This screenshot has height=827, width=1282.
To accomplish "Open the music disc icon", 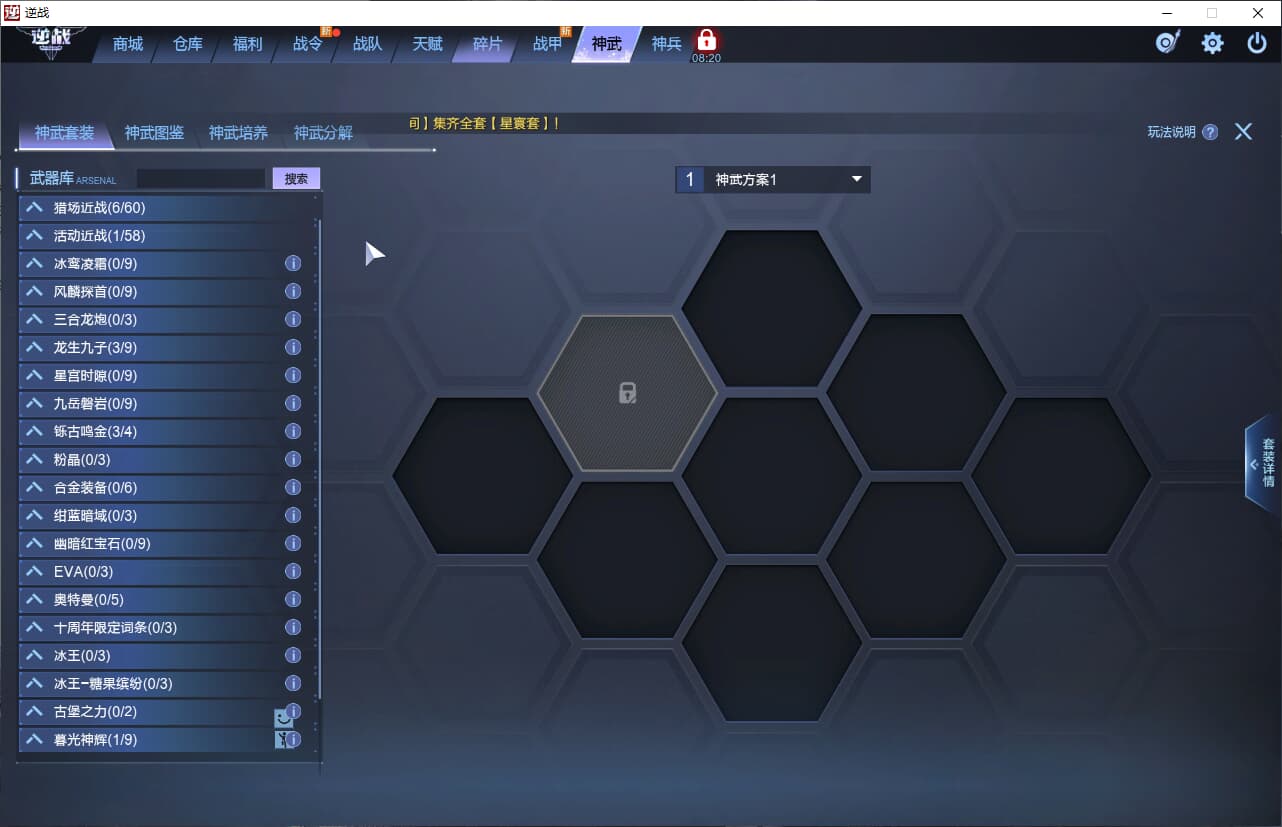I will pos(1168,43).
